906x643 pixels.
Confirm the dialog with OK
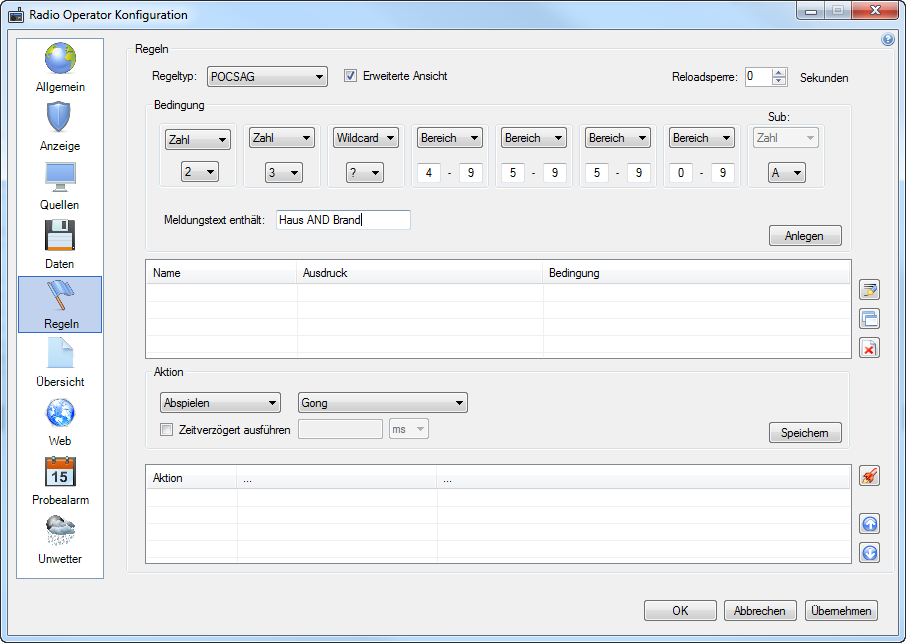pos(680,611)
